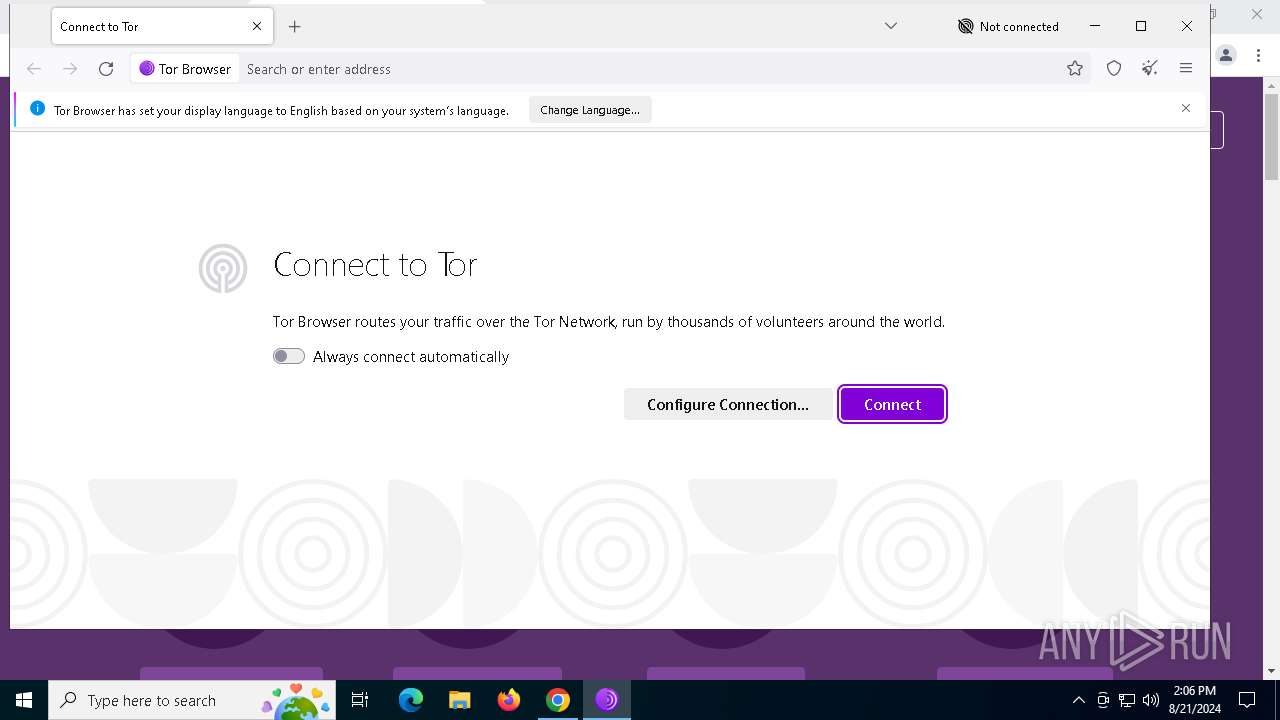Screen dimensions: 1280x720
Task: Open Configure Connection settings
Action: (728, 404)
